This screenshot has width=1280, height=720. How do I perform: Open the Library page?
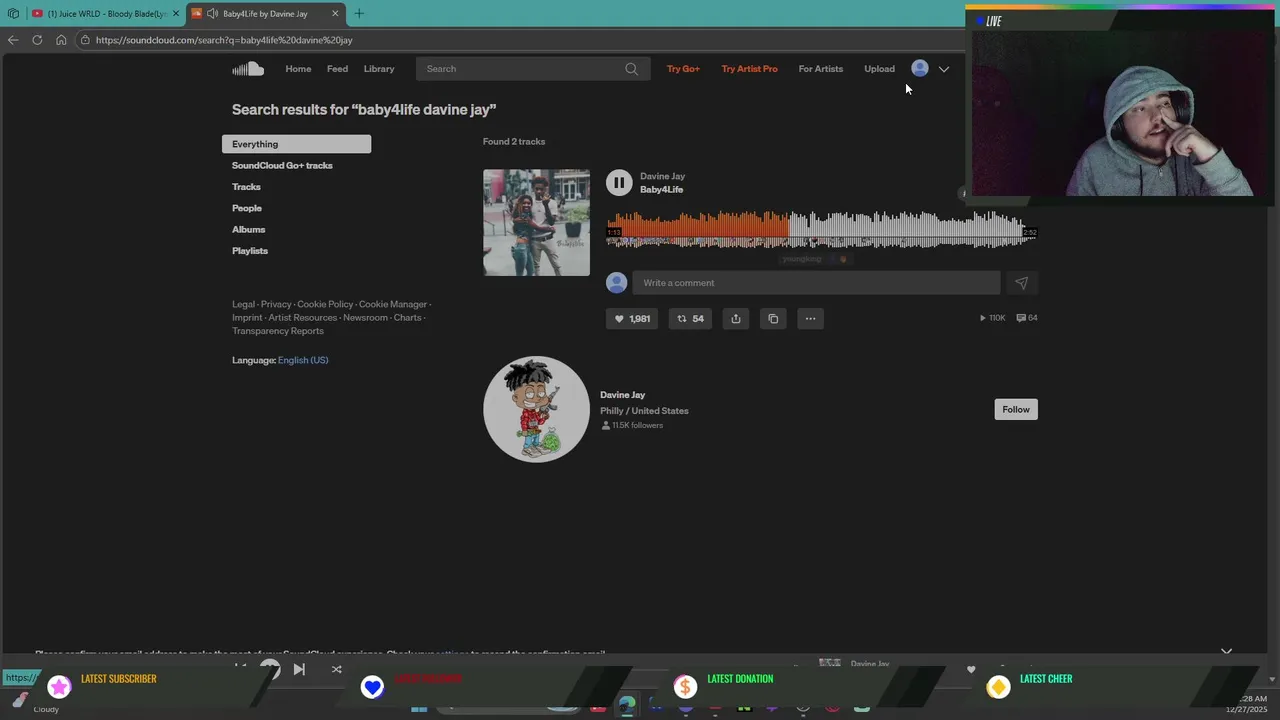click(x=379, y=69)
